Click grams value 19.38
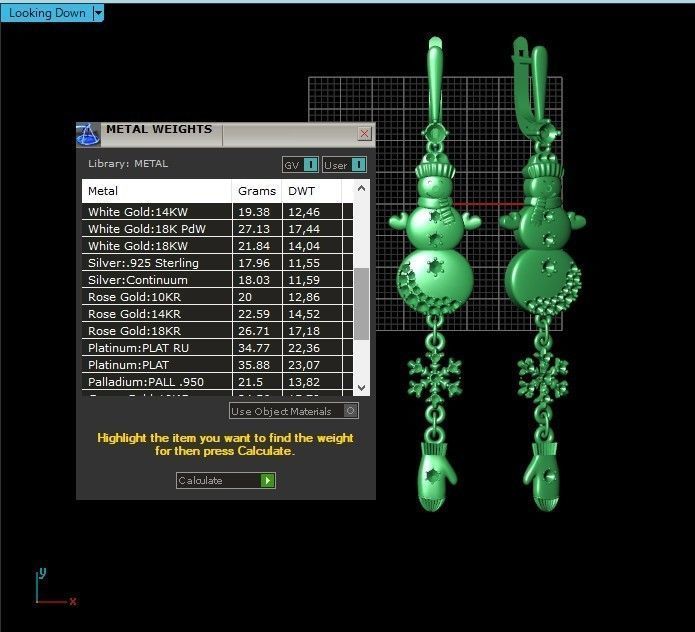Viewport: 695px width, 632px height. (254, 212)
